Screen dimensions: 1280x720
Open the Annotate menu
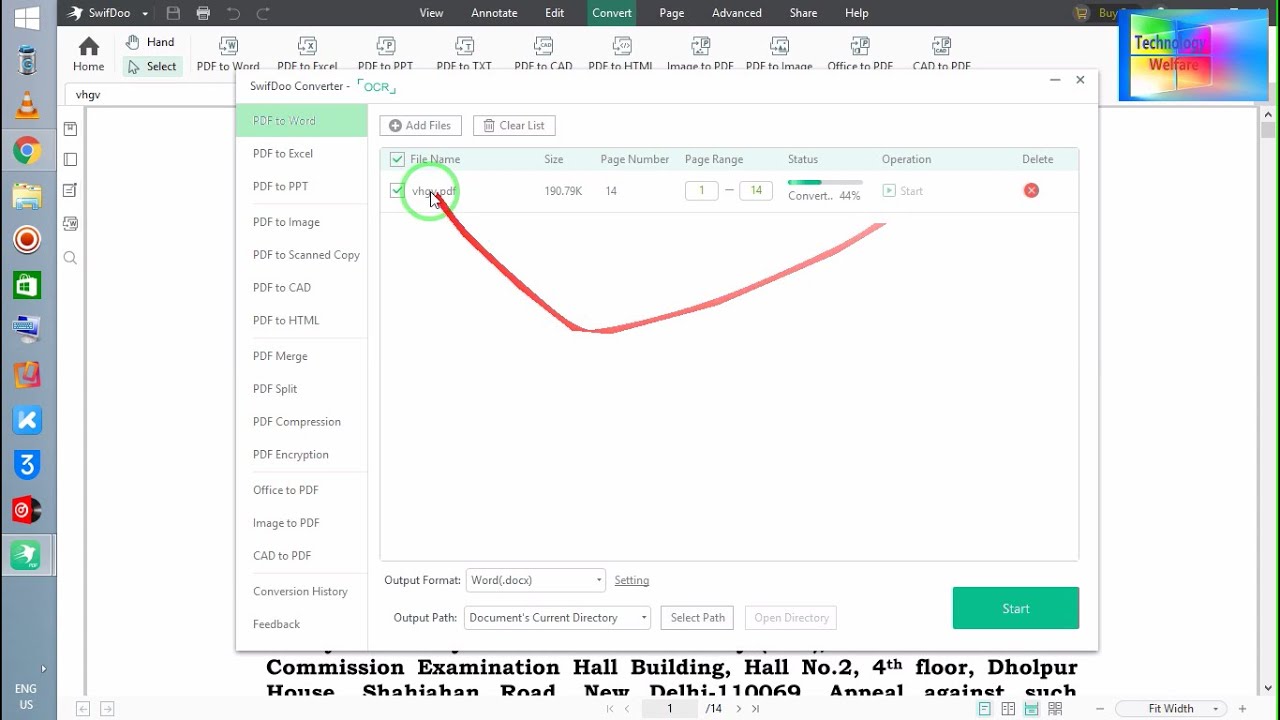coord(494,13)
